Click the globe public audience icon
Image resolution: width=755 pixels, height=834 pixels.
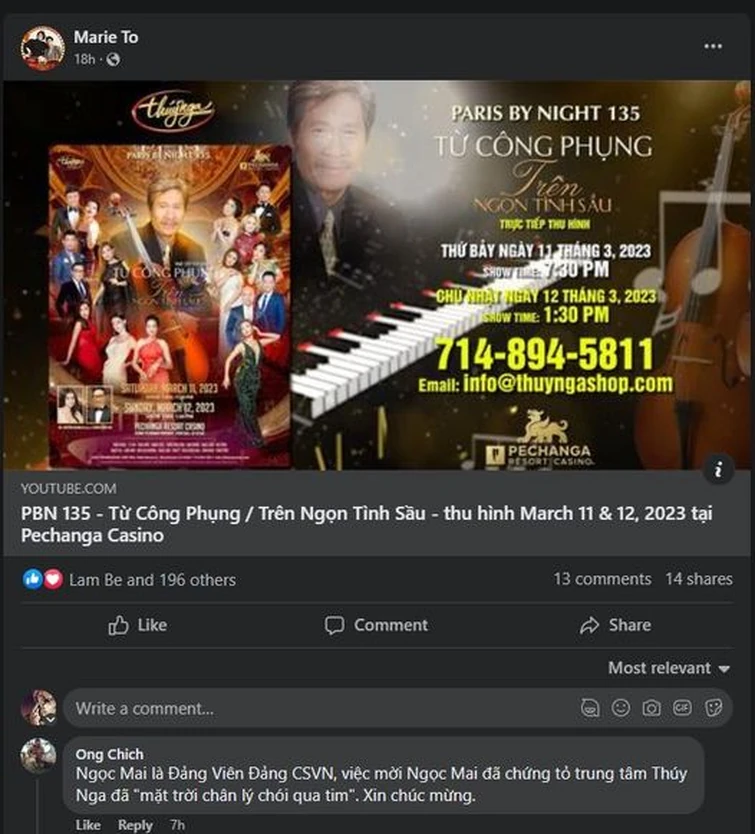point(113,60)
